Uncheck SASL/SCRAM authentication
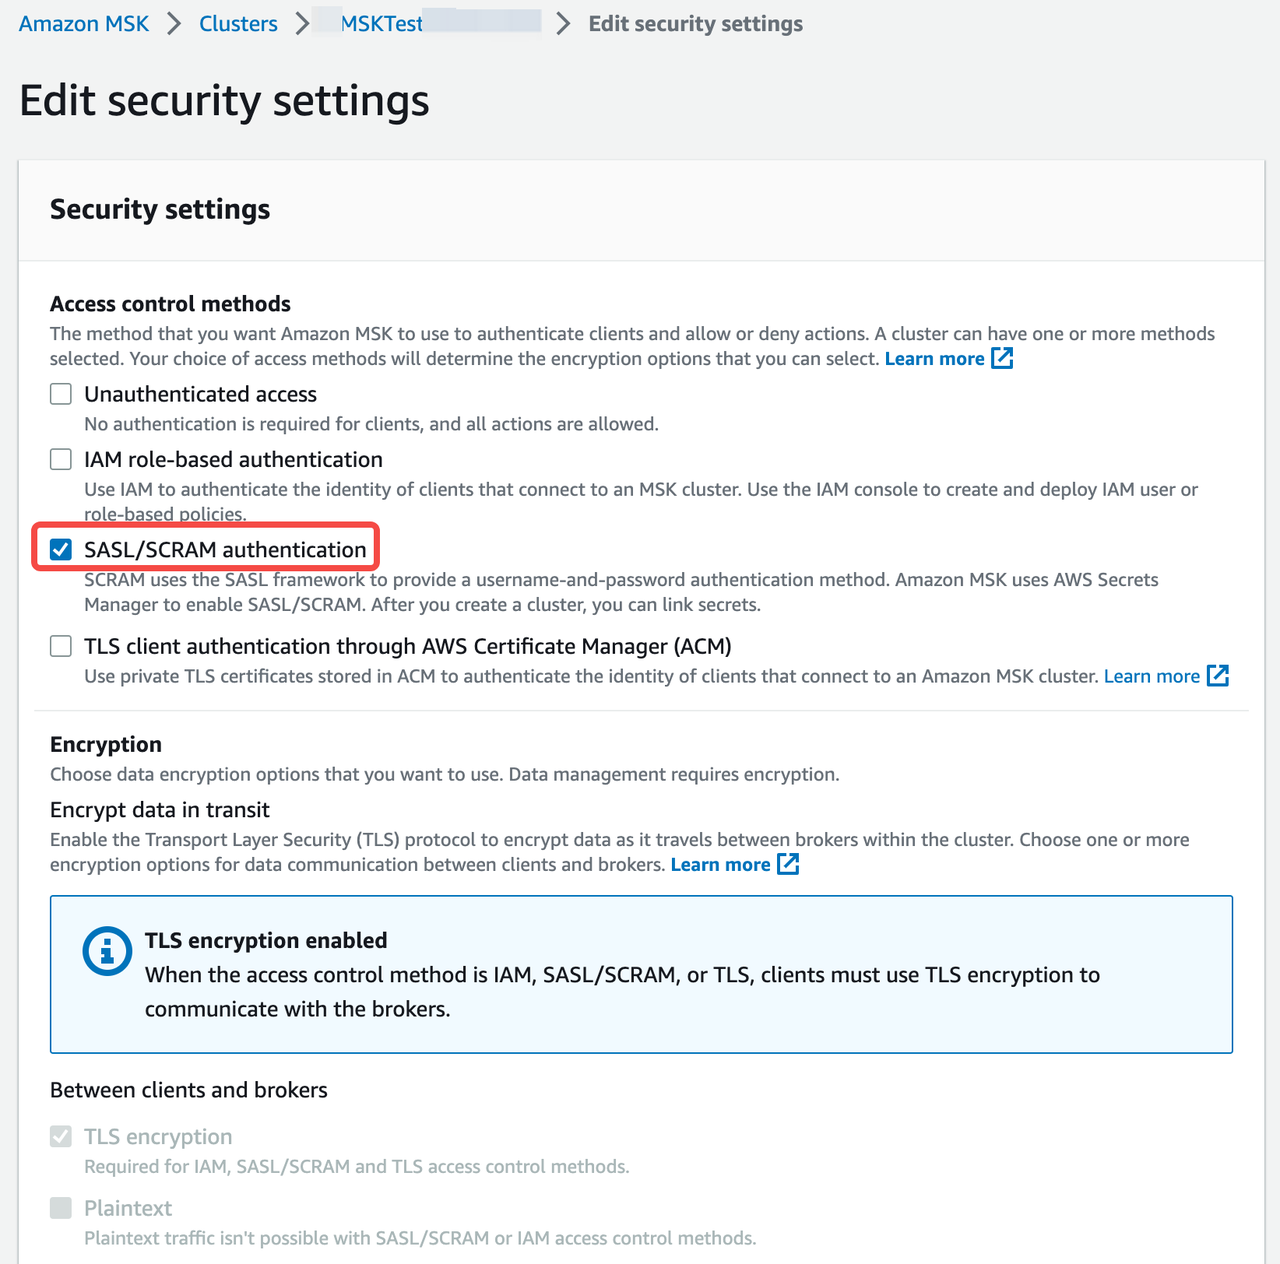1280x1264 pixels. [61, 549]
